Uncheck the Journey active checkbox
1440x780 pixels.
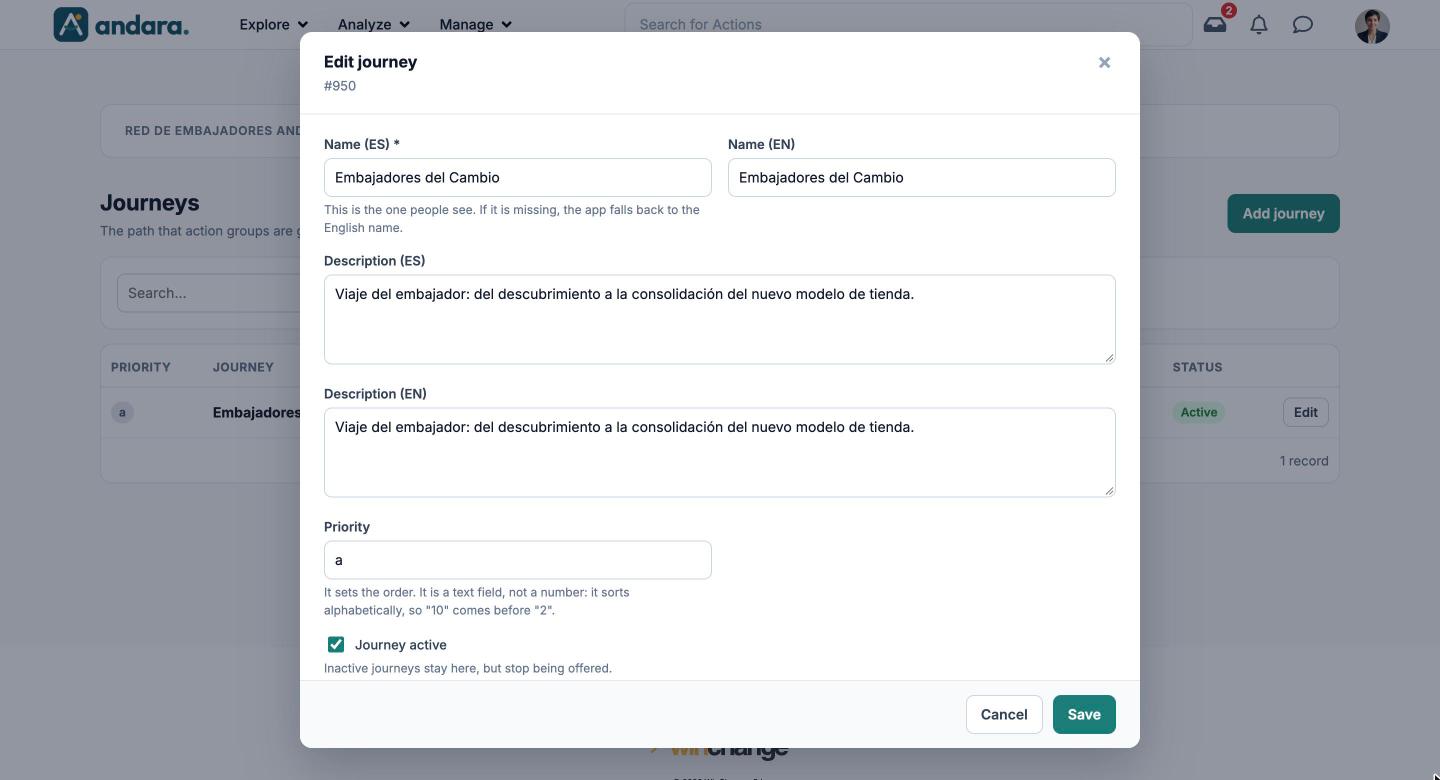coord(336,645)
